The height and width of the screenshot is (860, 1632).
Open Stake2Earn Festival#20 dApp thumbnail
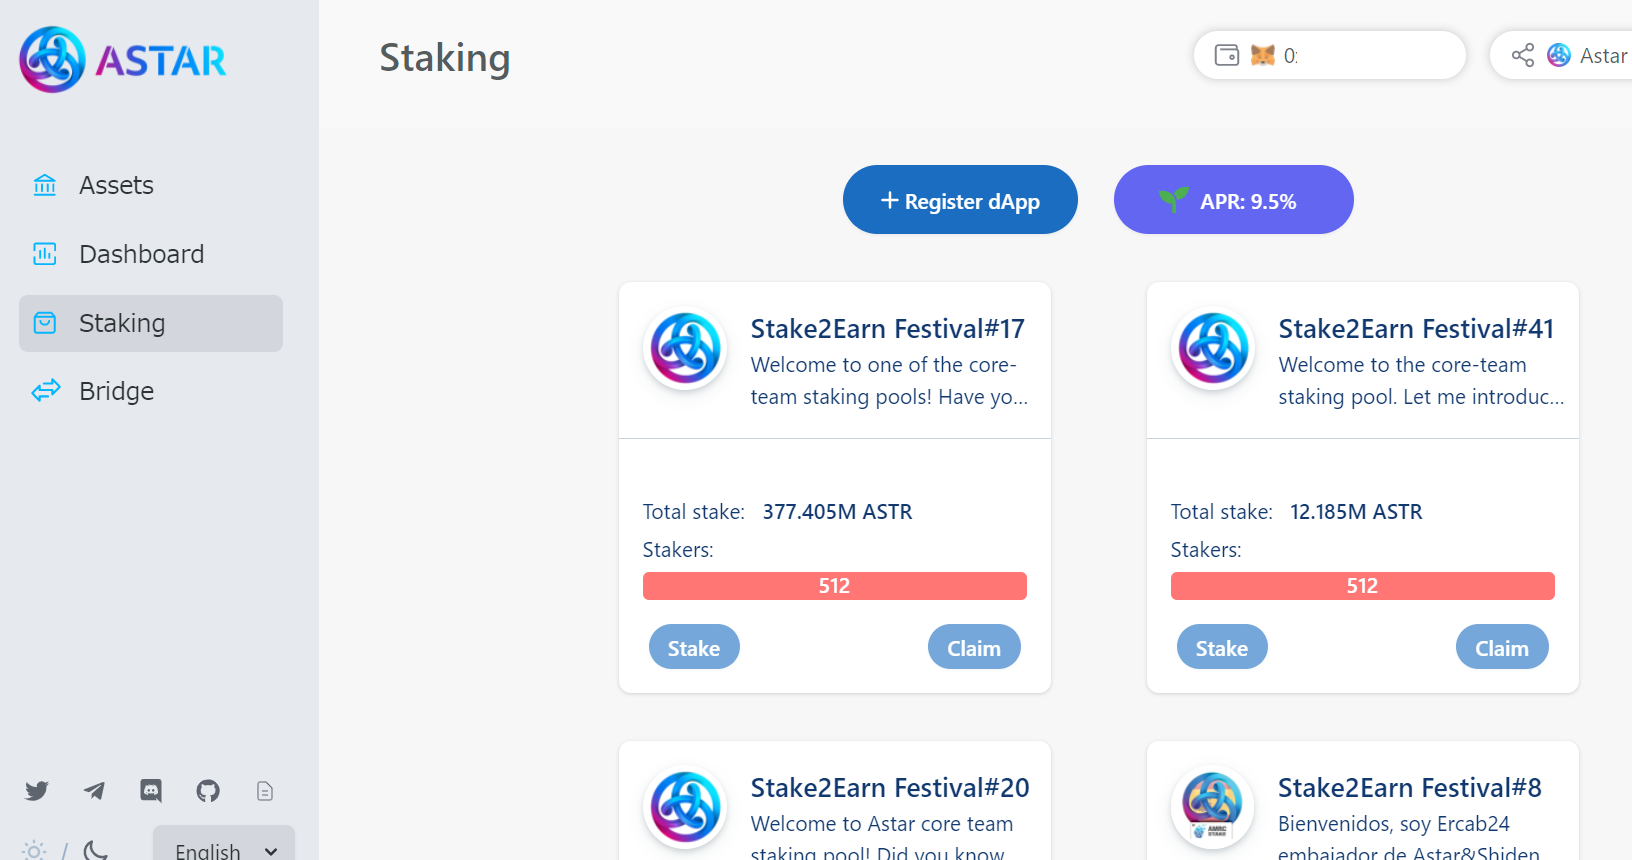[686, 807]
